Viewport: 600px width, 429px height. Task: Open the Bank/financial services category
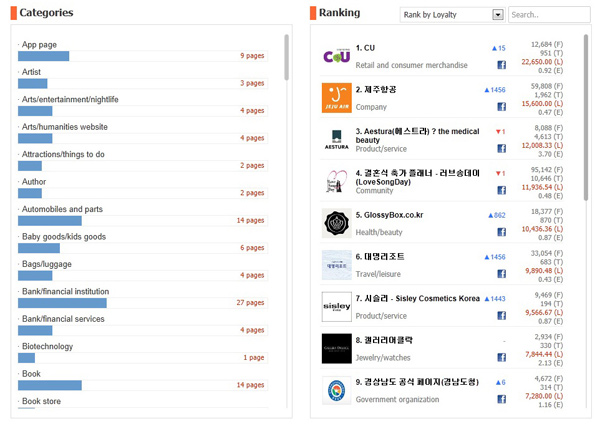click(63, 319)
